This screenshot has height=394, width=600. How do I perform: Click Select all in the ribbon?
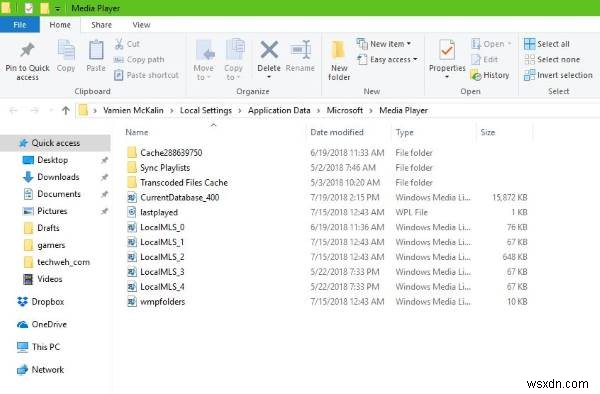pos(547,44)
